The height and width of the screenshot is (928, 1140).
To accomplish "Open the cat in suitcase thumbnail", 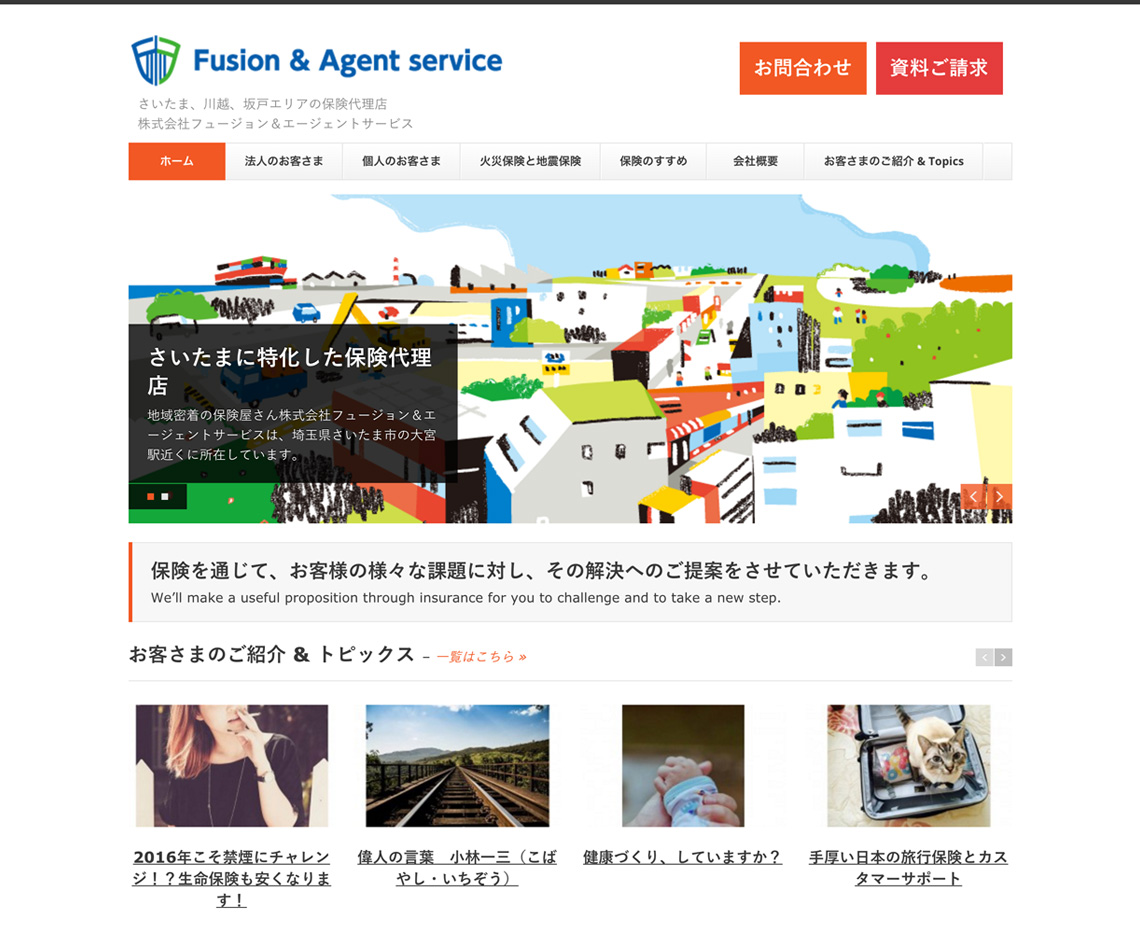I will click(x=909, y=765).
